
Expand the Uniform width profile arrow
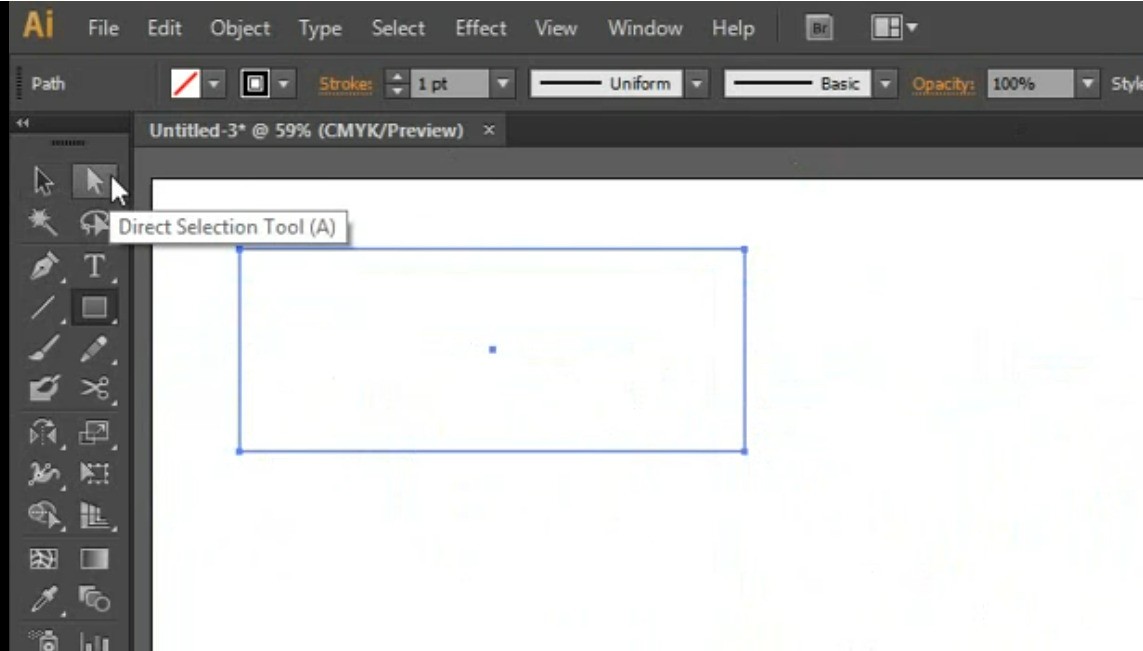click(697, 83)
